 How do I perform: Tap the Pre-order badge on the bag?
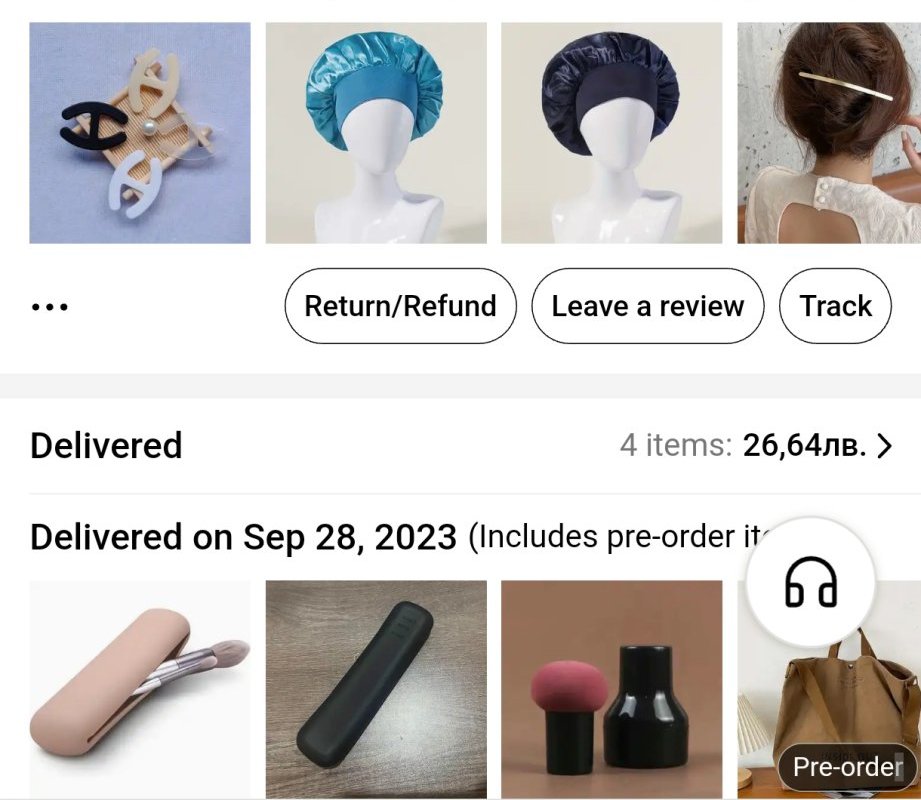(848, 767)
